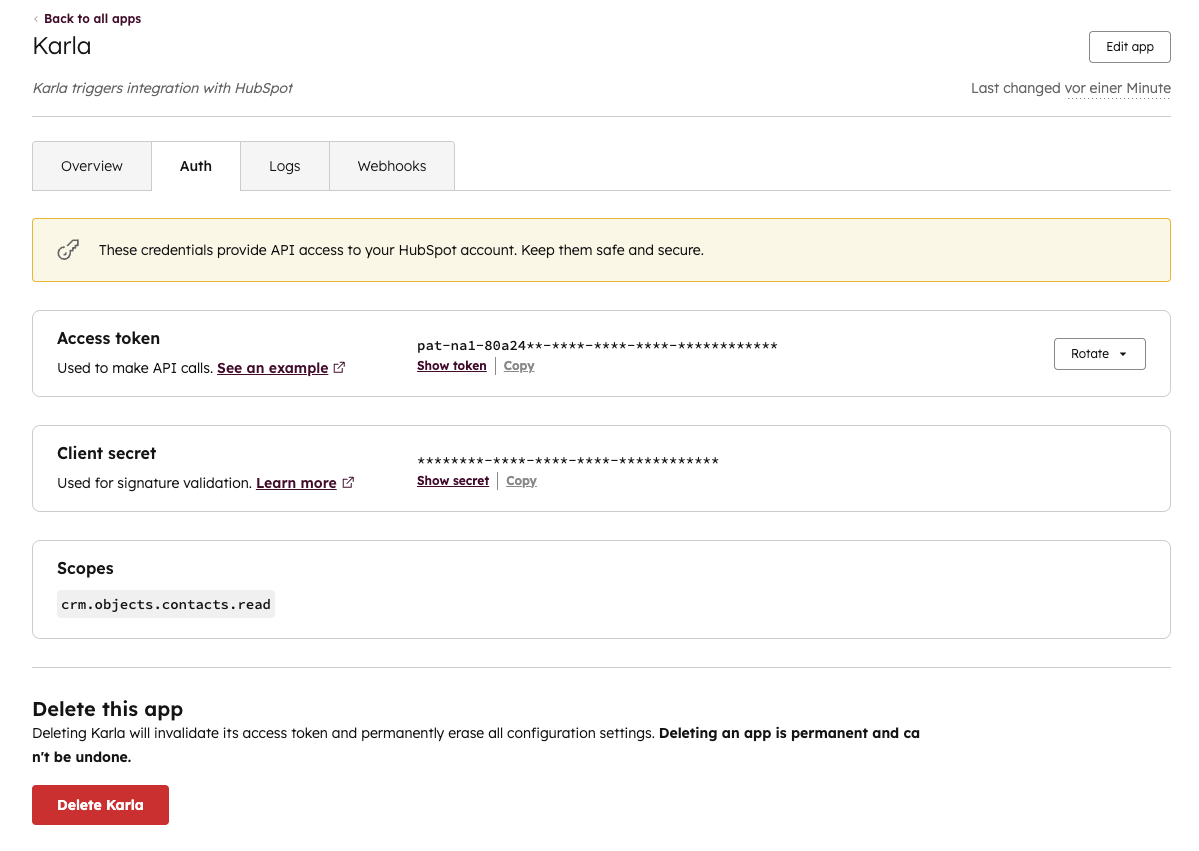This screenshot has height=851, width=1199.
Task: Click the key icon in the credentials banner
Action: click(x=68, y=248)
